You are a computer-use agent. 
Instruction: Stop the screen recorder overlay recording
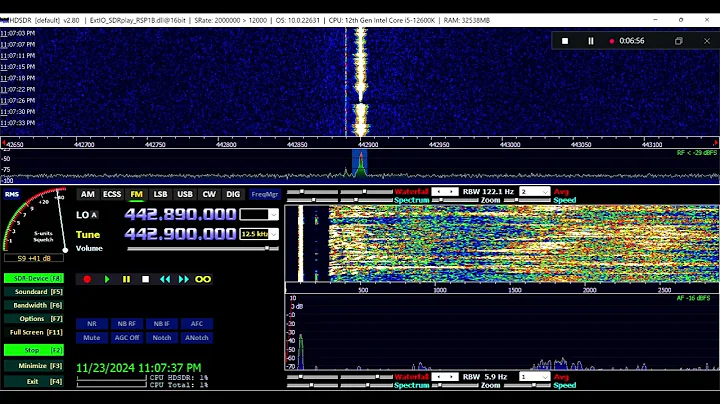565,41
